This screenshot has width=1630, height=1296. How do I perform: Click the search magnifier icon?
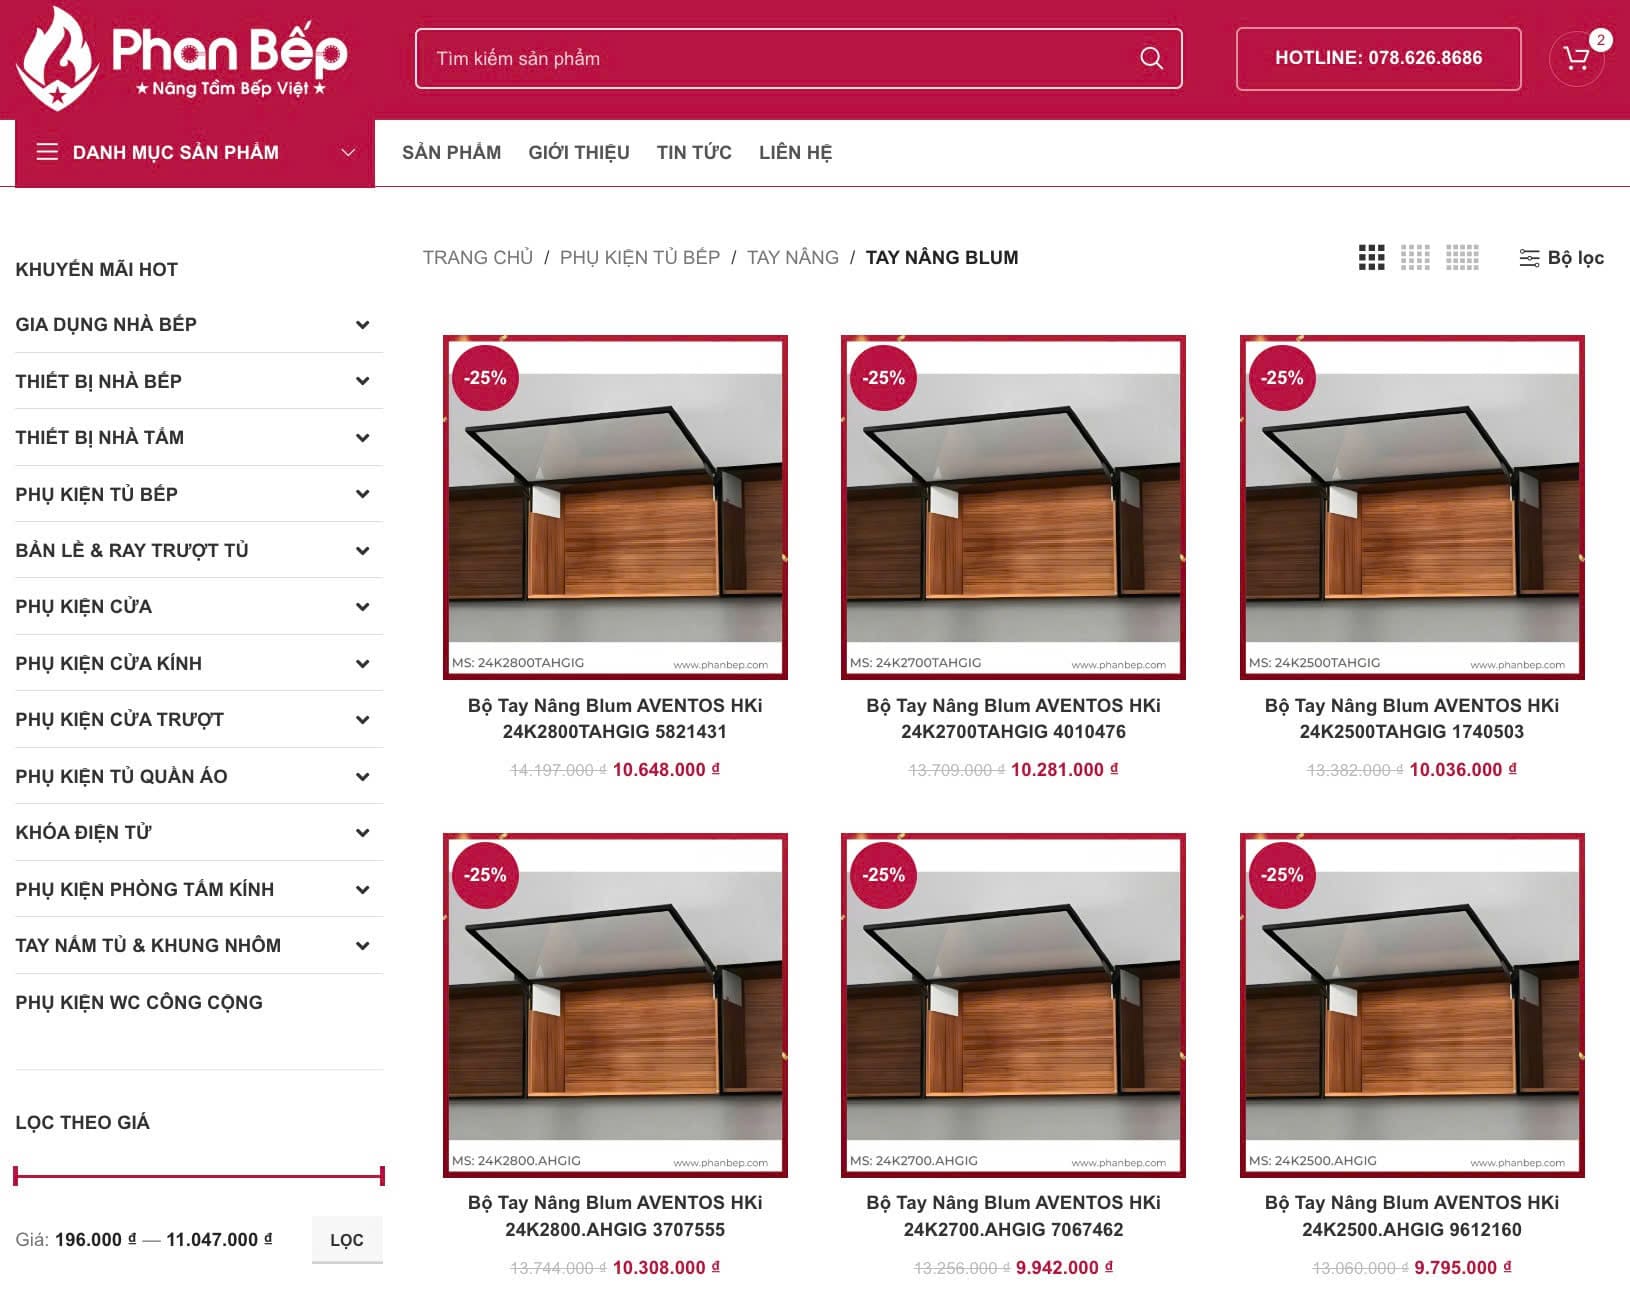tap(1151, 58)
